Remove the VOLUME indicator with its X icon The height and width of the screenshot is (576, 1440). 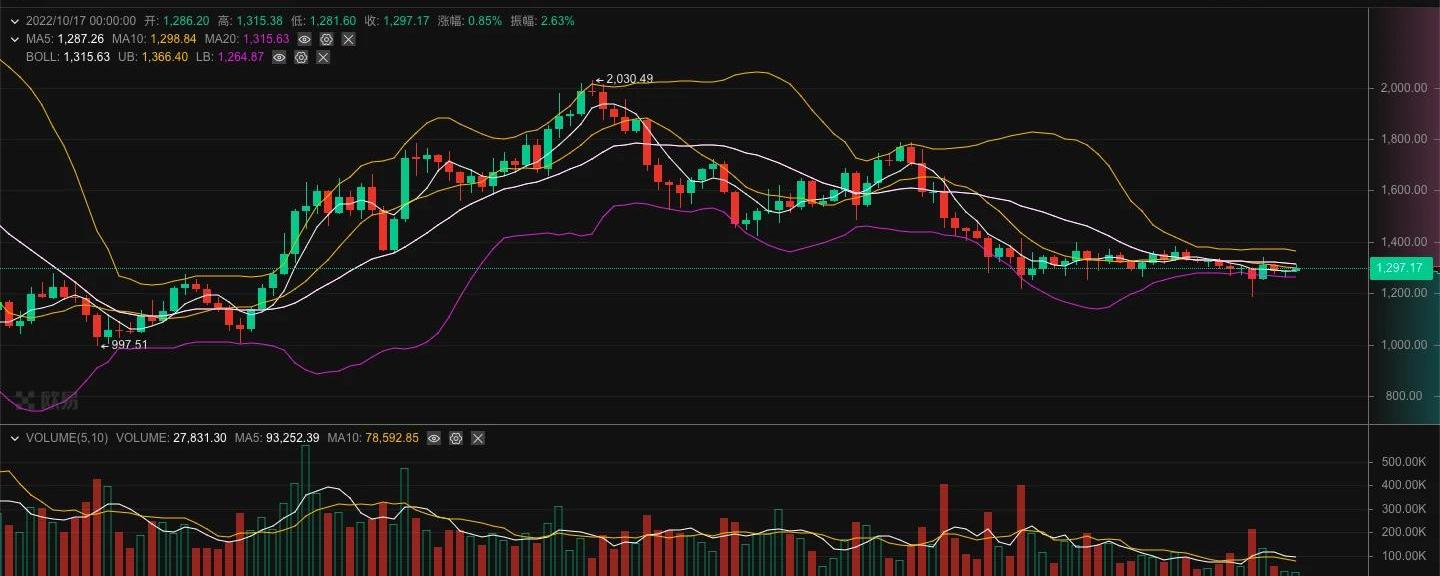478,438
